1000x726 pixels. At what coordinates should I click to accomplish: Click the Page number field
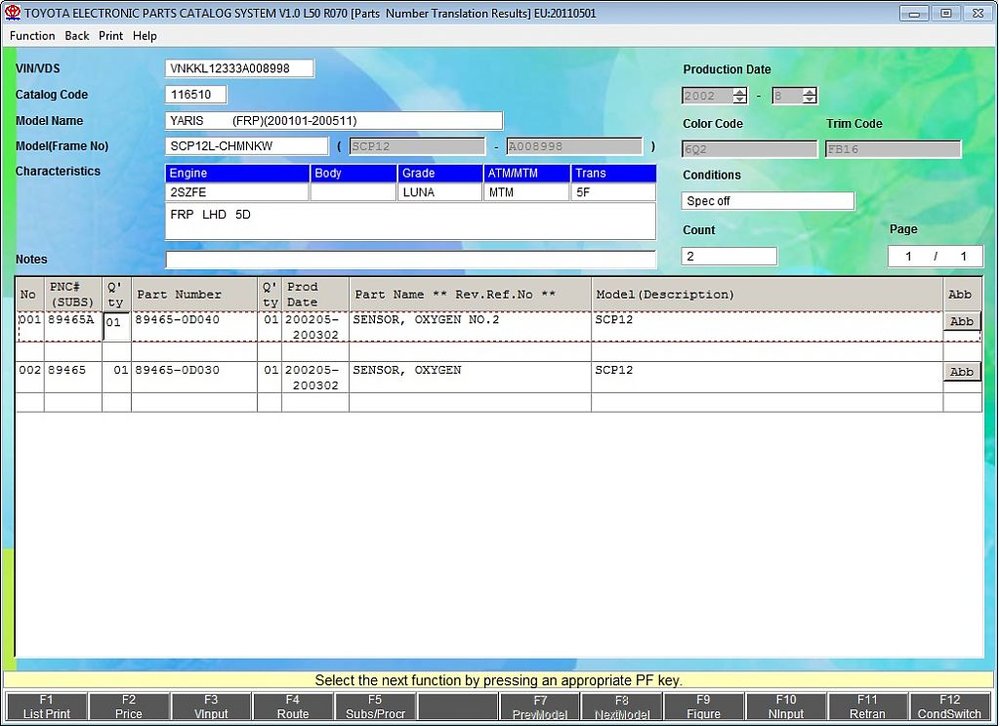pyautogui.click(x=935, y=256)
